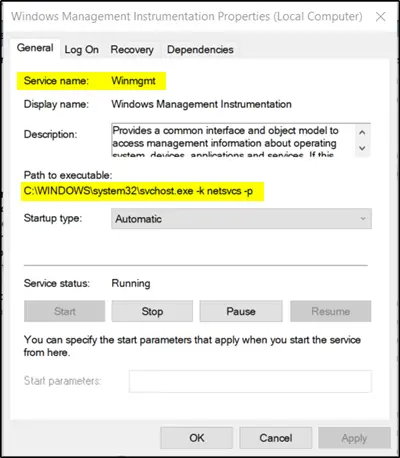Click the Startup type chevron arrow

click(363, 219)
